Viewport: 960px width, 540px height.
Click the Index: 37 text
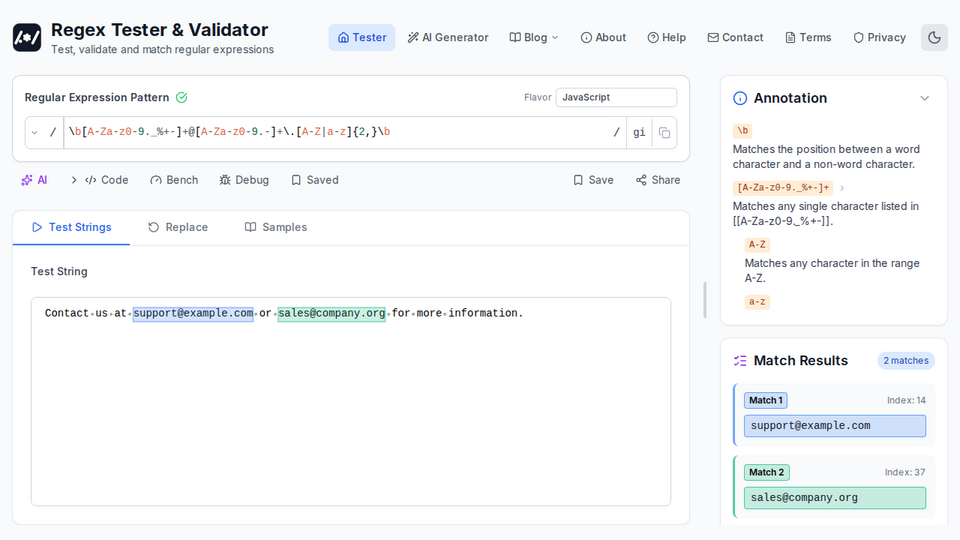tap(905, 473)
